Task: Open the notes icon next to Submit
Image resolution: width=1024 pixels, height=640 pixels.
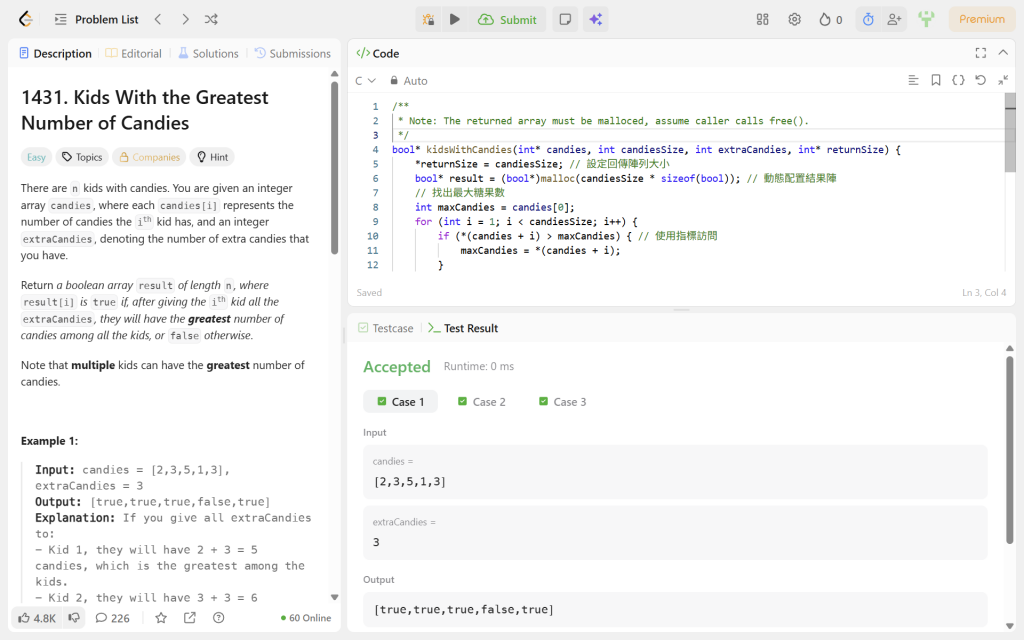Action: pos(565,19)
